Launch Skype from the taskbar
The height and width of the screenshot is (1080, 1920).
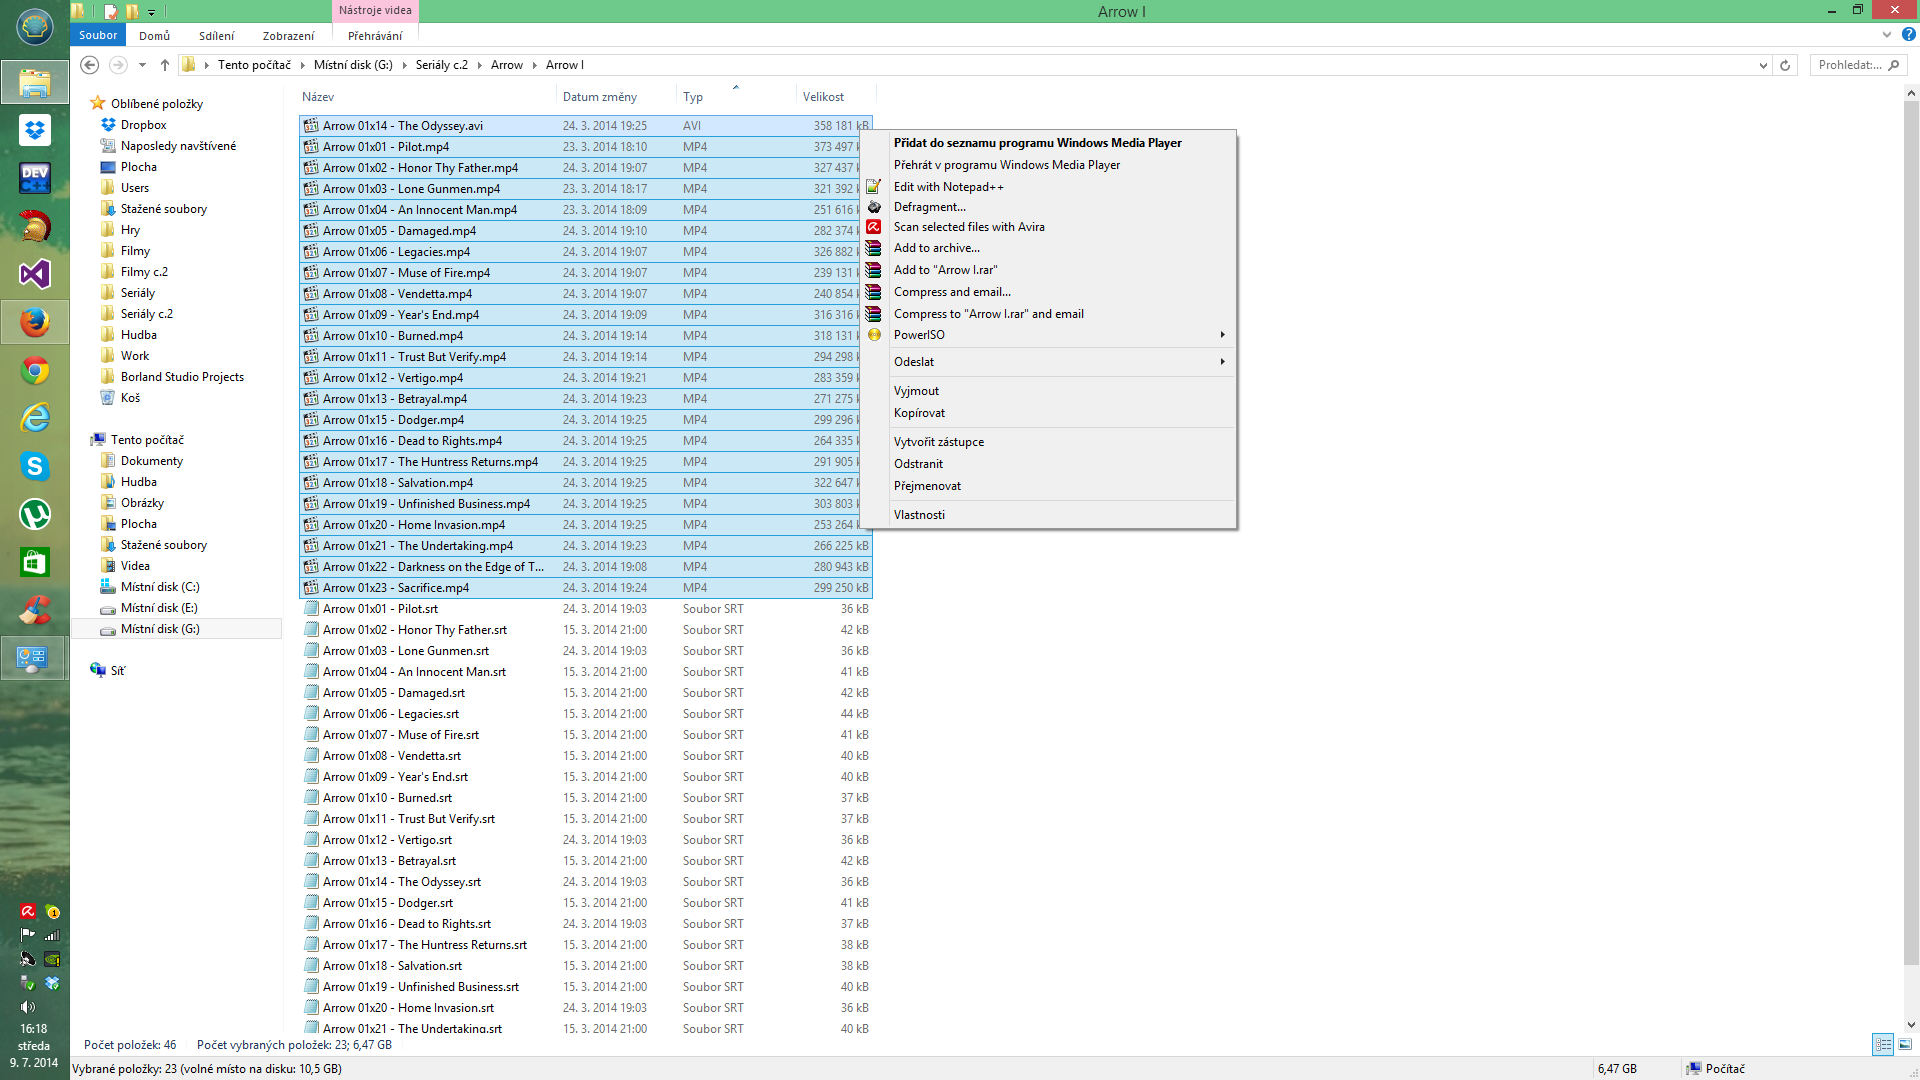point(35,466)
